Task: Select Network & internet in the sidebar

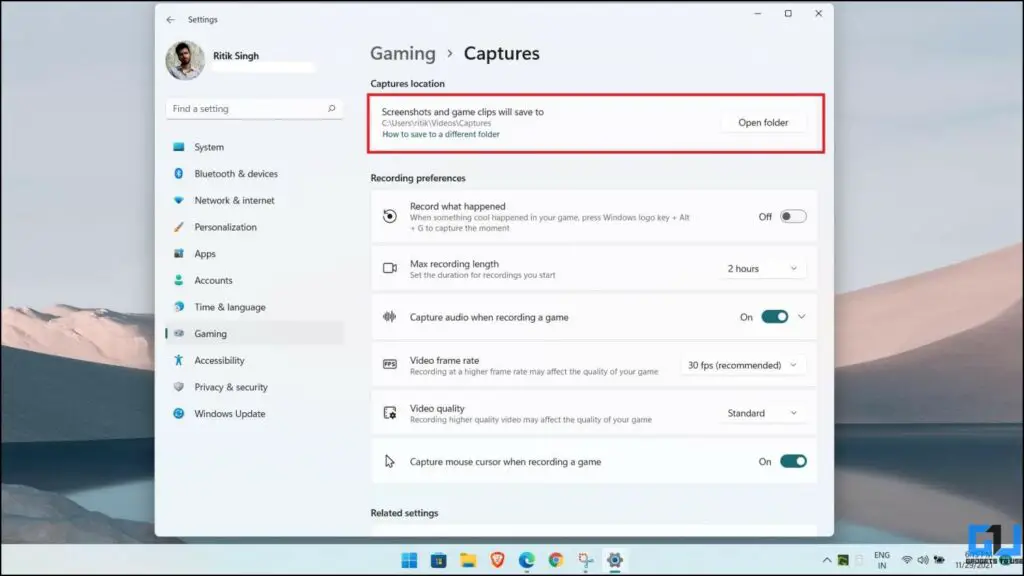Action: tap(230, 200)
